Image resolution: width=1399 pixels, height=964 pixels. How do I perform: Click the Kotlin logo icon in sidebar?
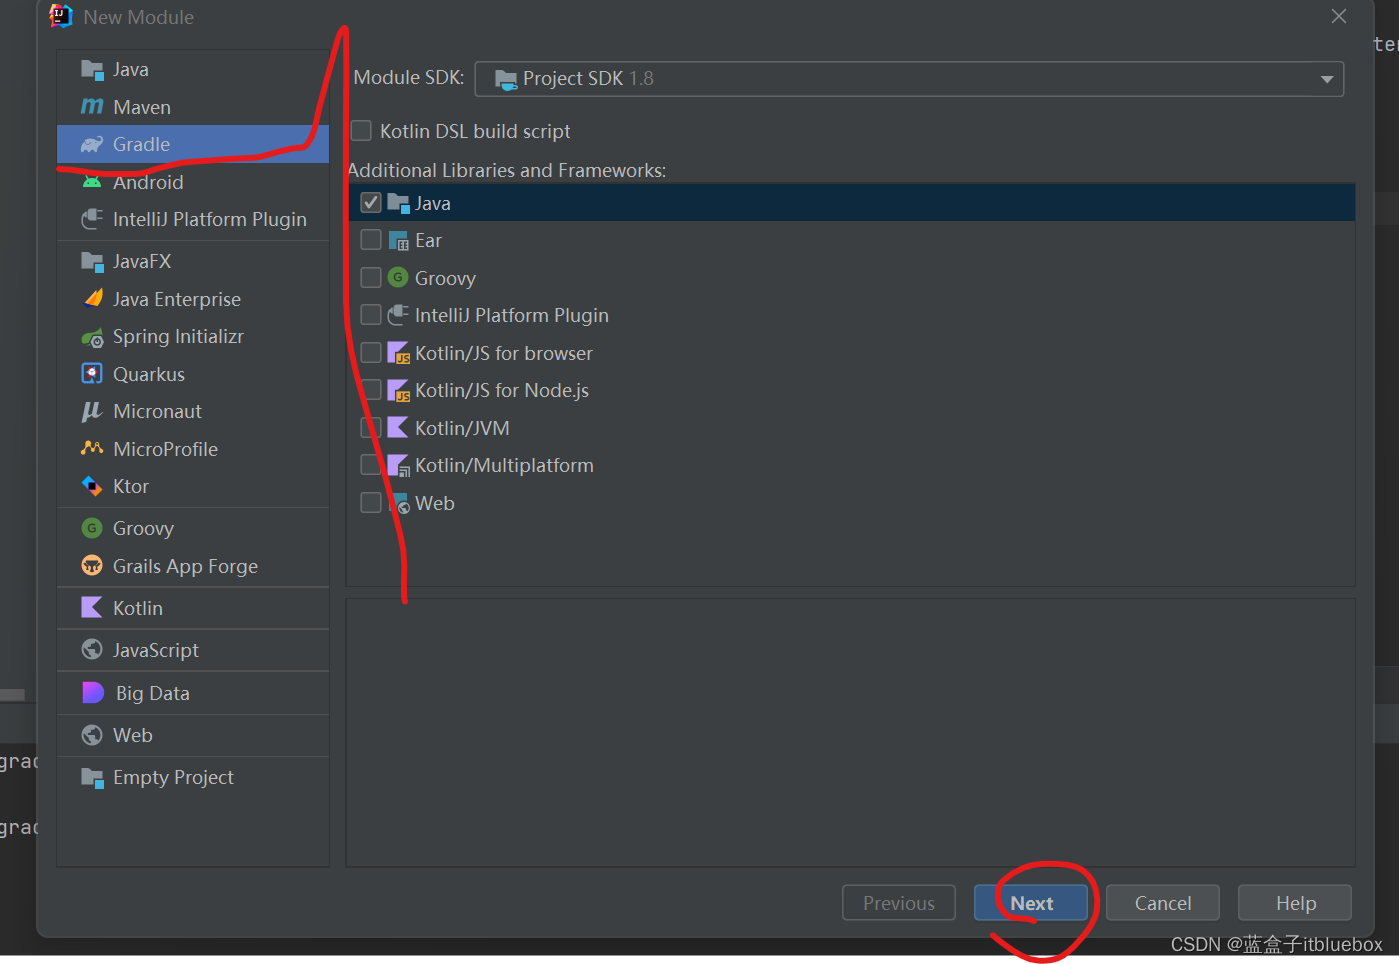coord(92,607)
